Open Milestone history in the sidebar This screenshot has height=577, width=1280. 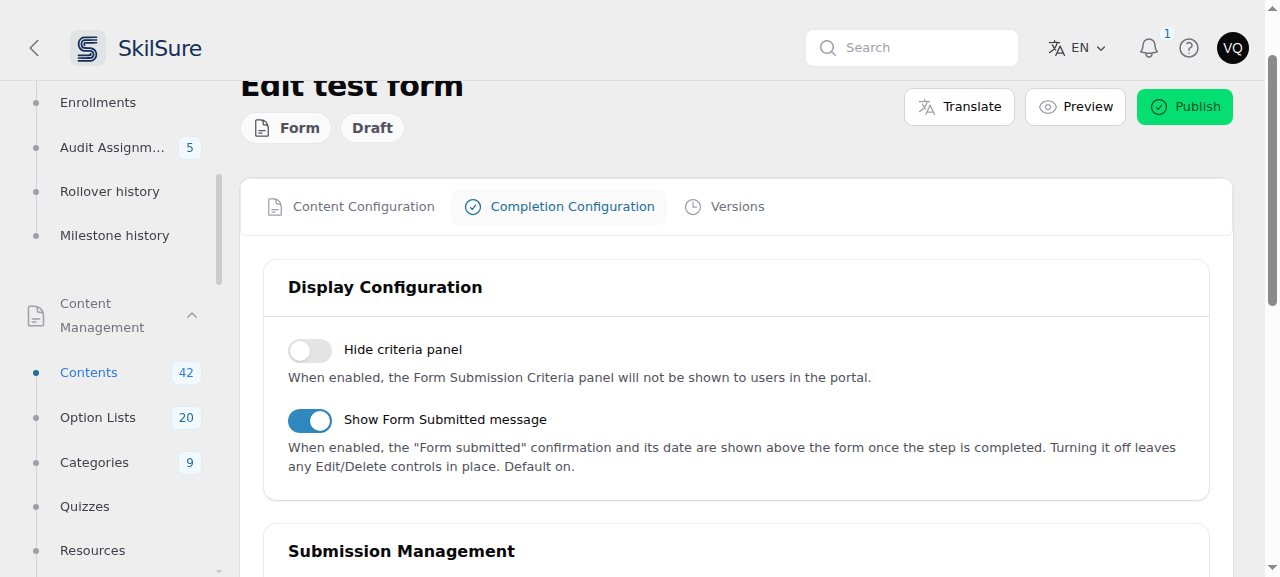(x=115, y=236)
